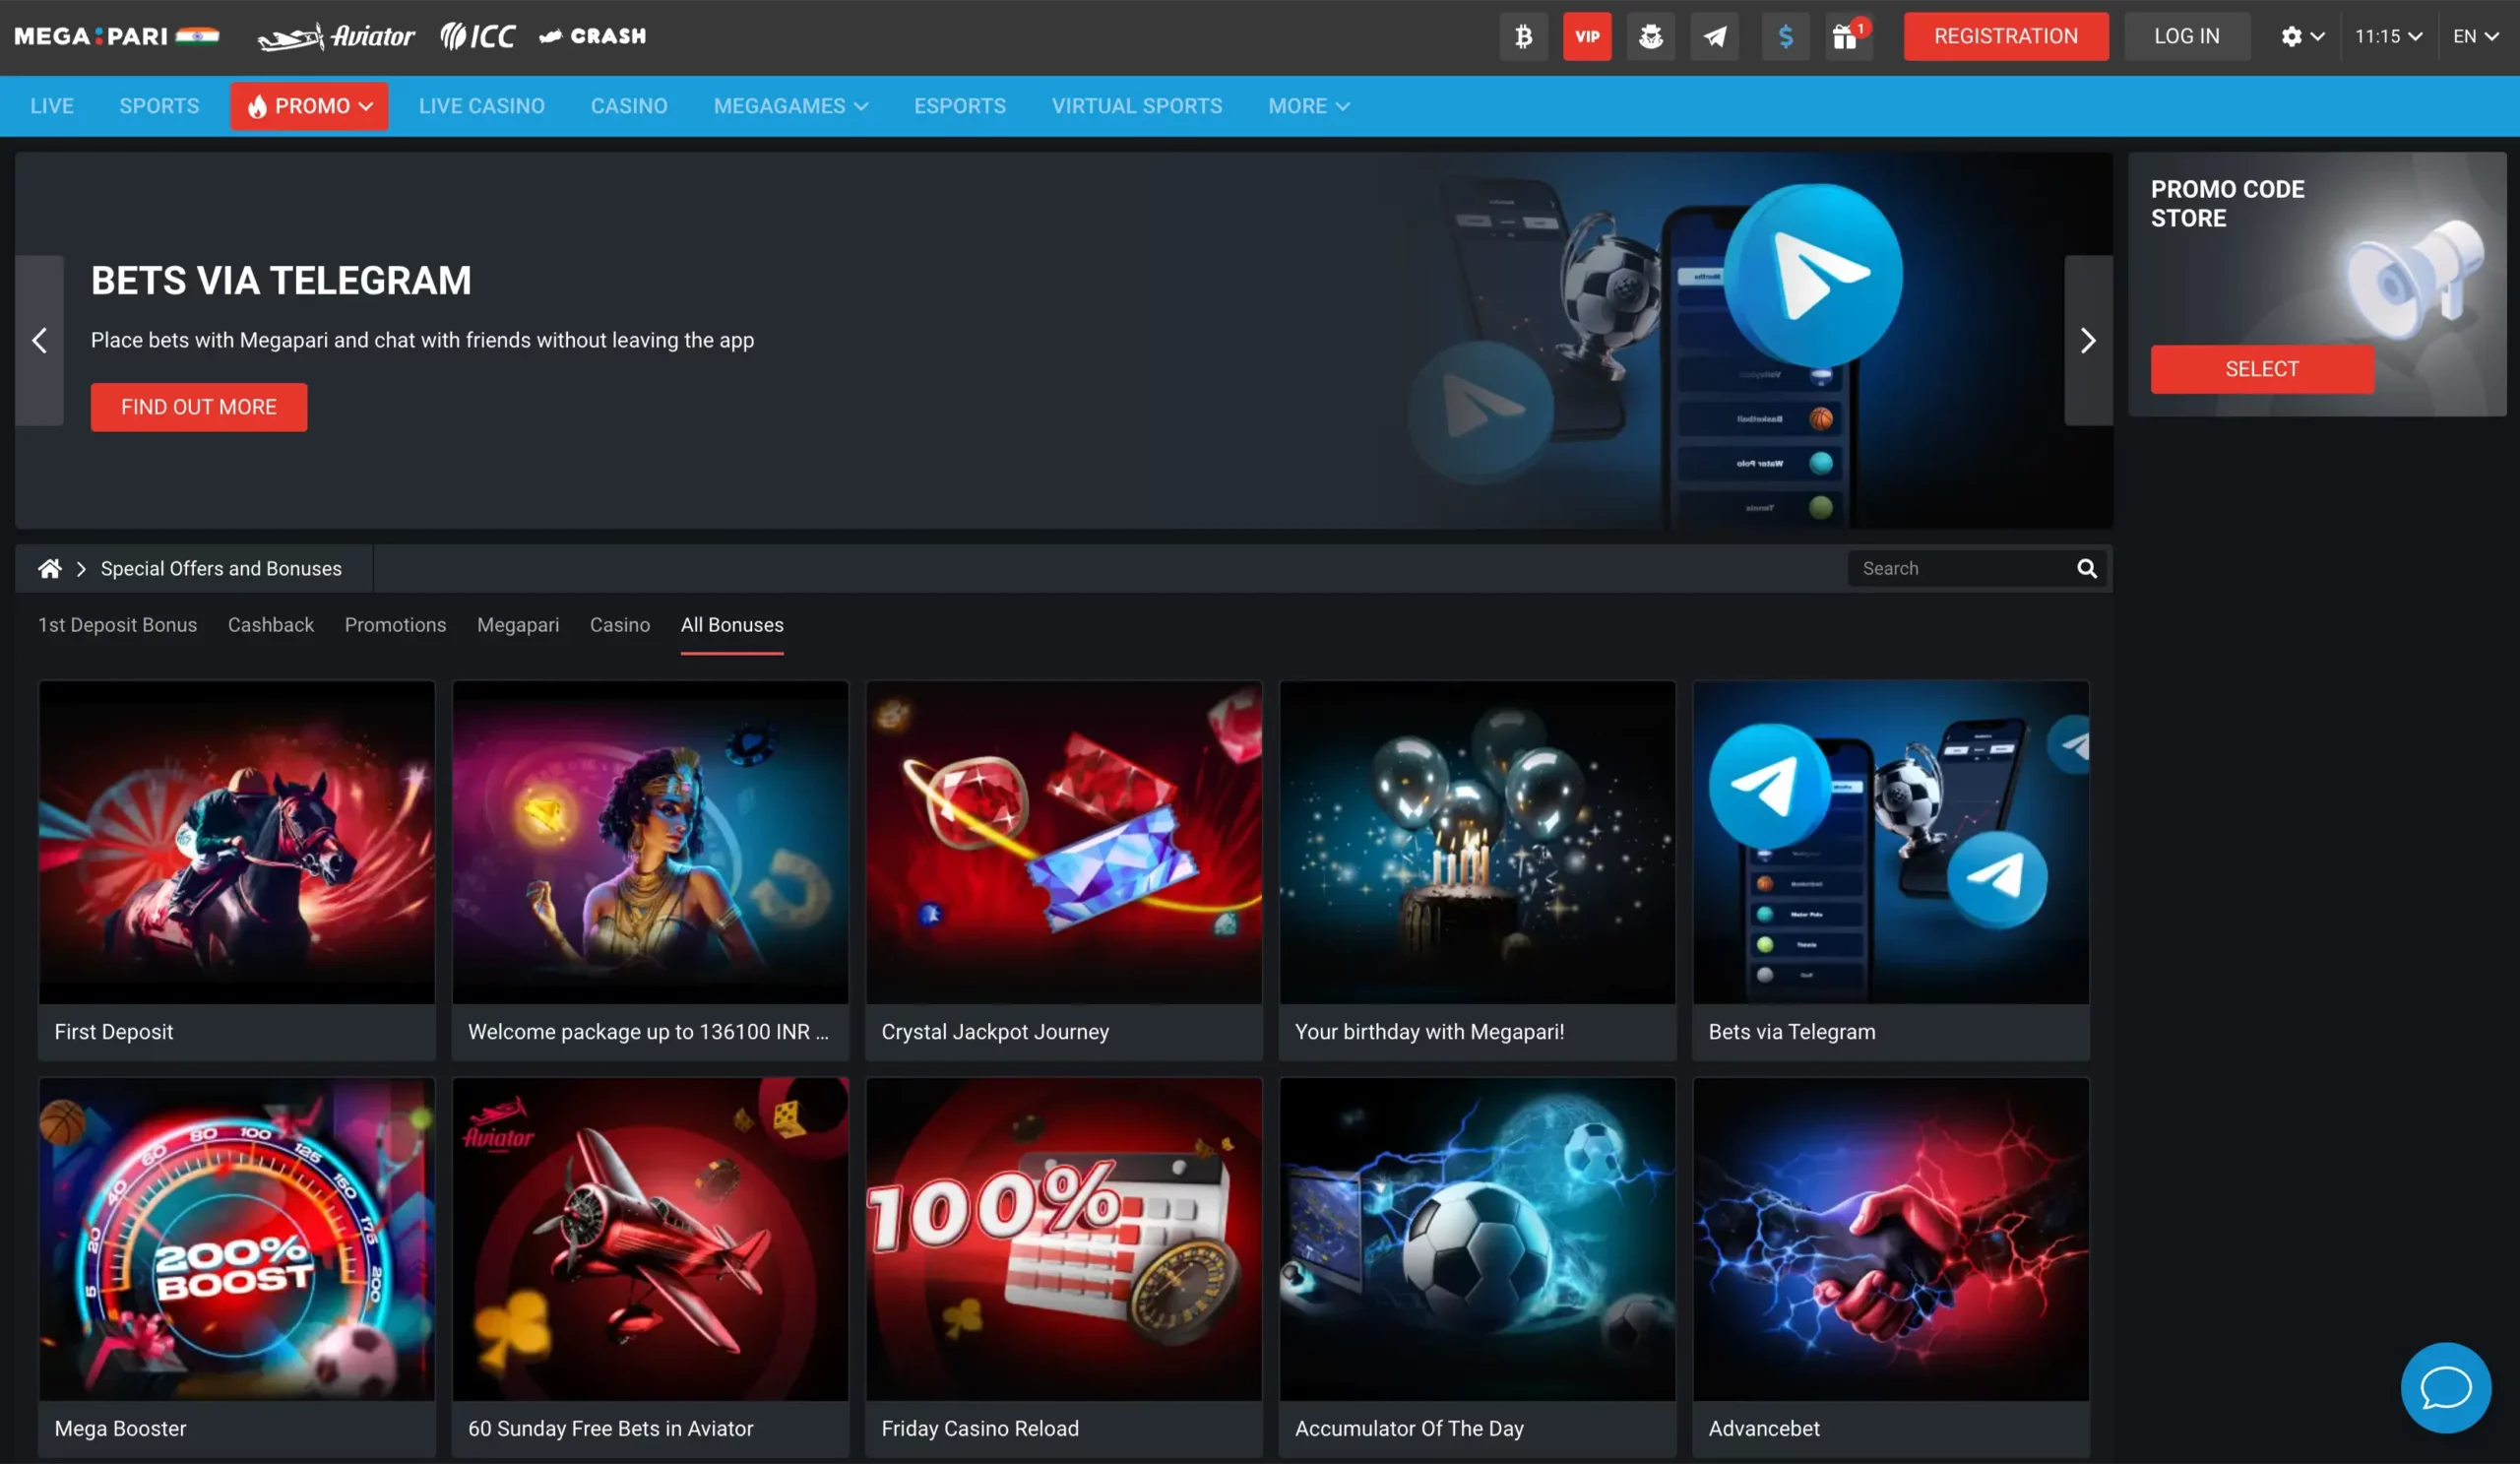This screenshot has width=2520, height=1464.
Task: Open the Crash game logo link
Action: [x=592, y=36]
